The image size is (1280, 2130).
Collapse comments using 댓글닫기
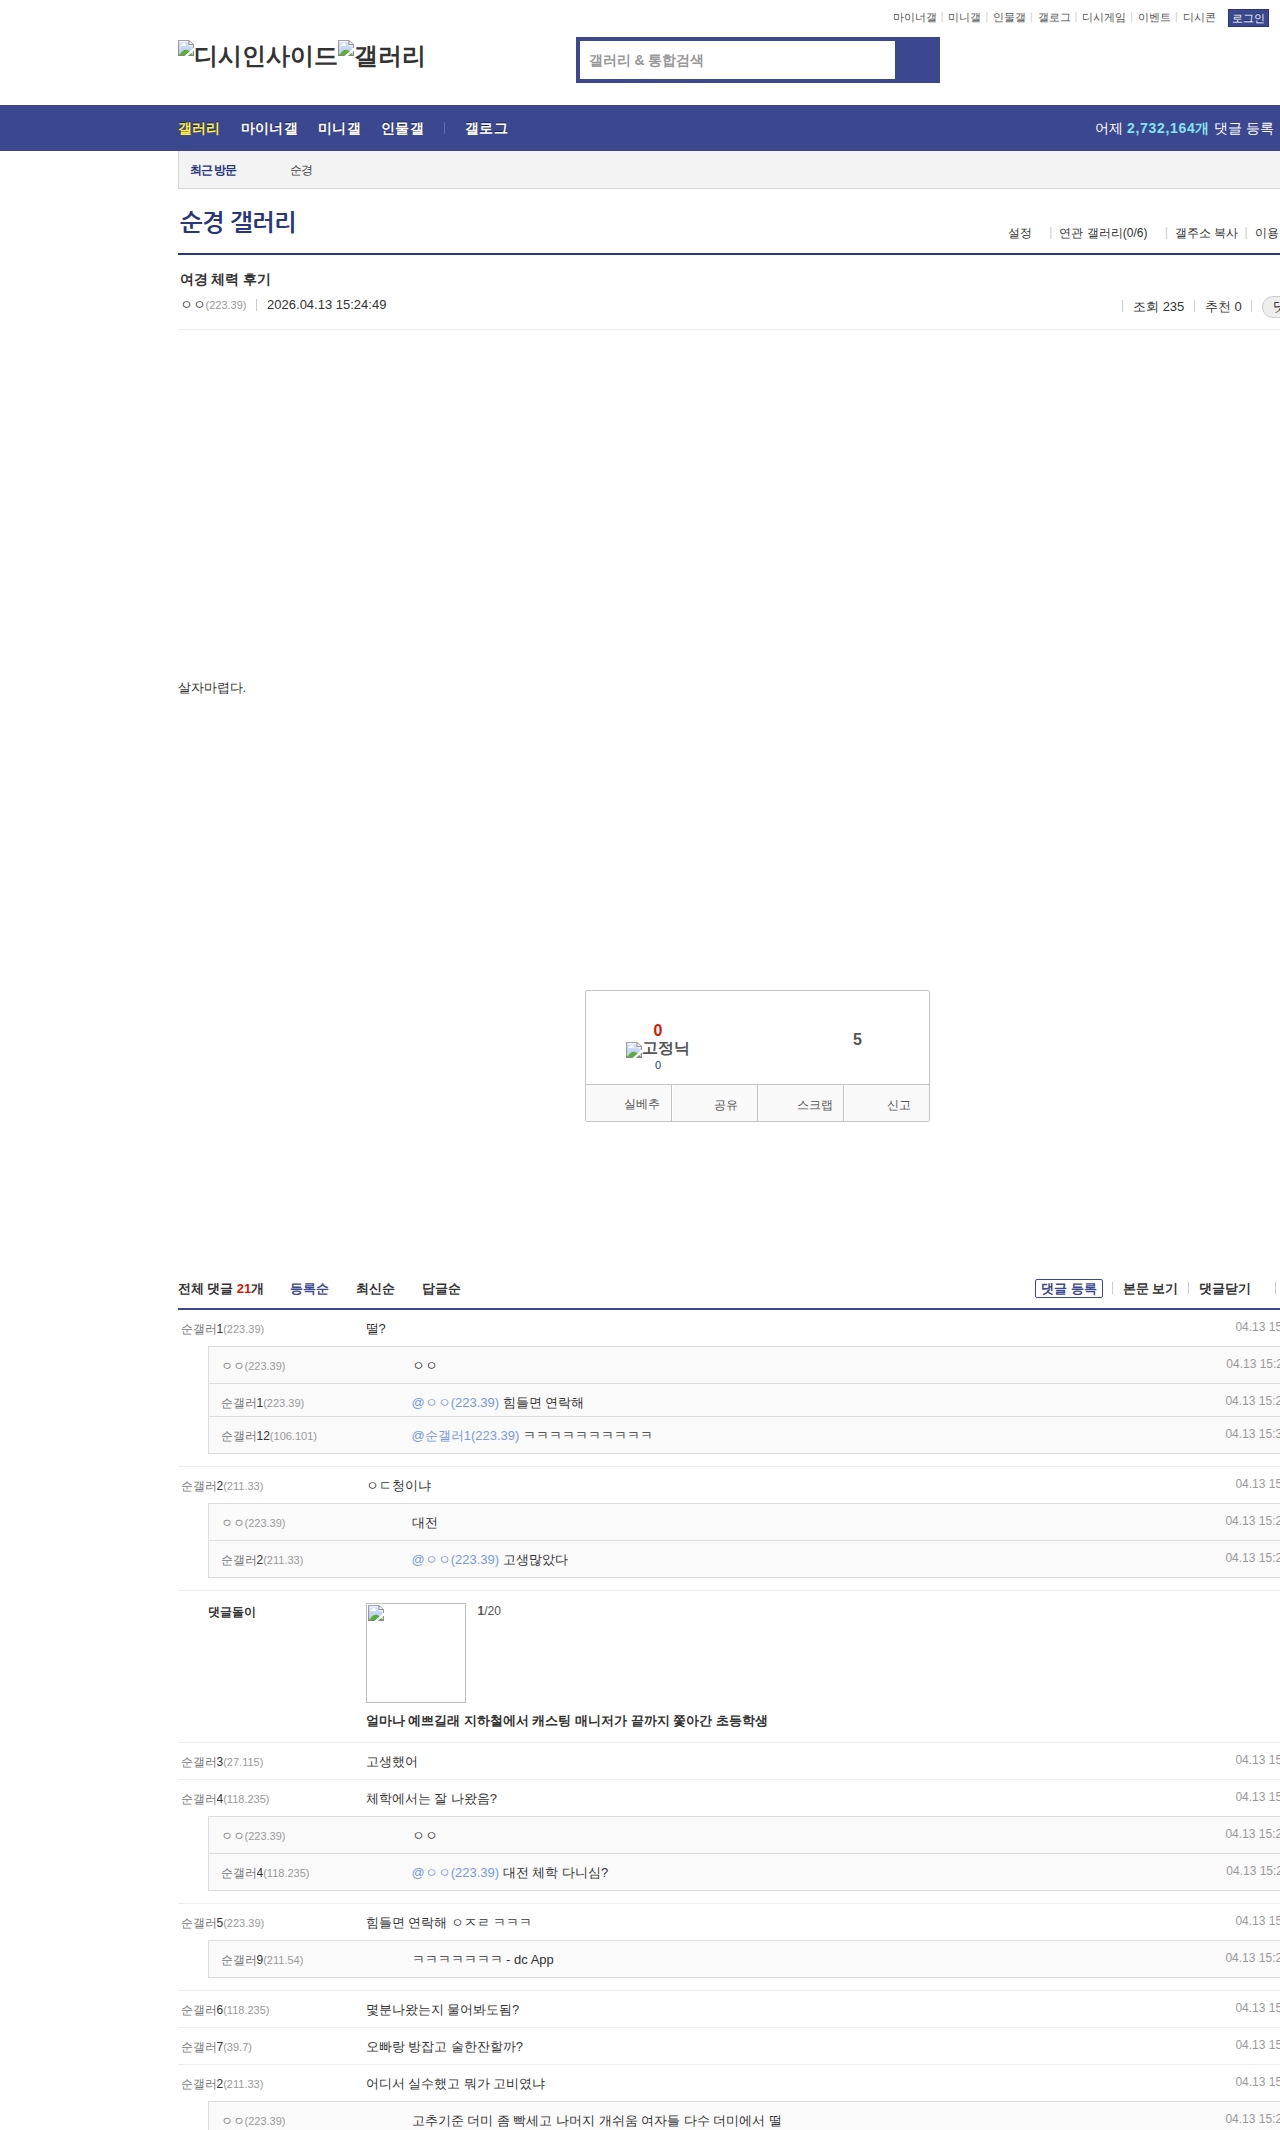pyautogui.click(x=1224, y=1289)
